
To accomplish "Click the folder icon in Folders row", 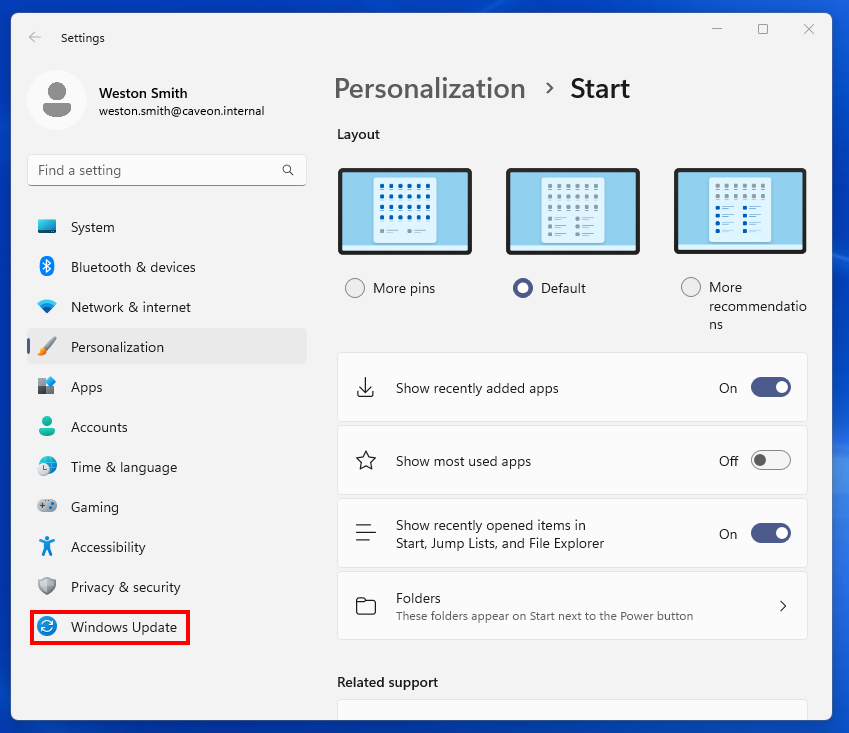I will click(x=366, y=606).
